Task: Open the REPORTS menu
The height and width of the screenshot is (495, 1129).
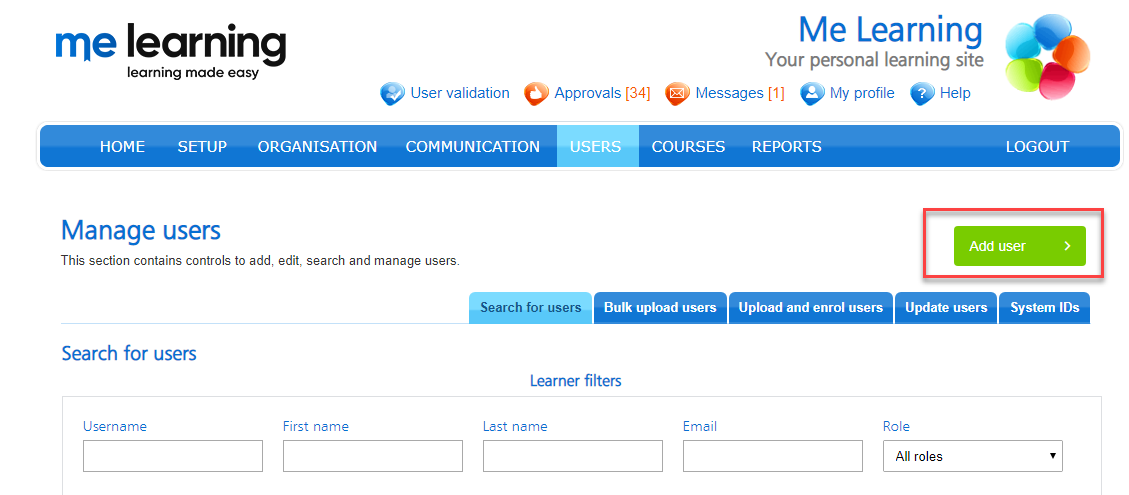Action: 786,146
